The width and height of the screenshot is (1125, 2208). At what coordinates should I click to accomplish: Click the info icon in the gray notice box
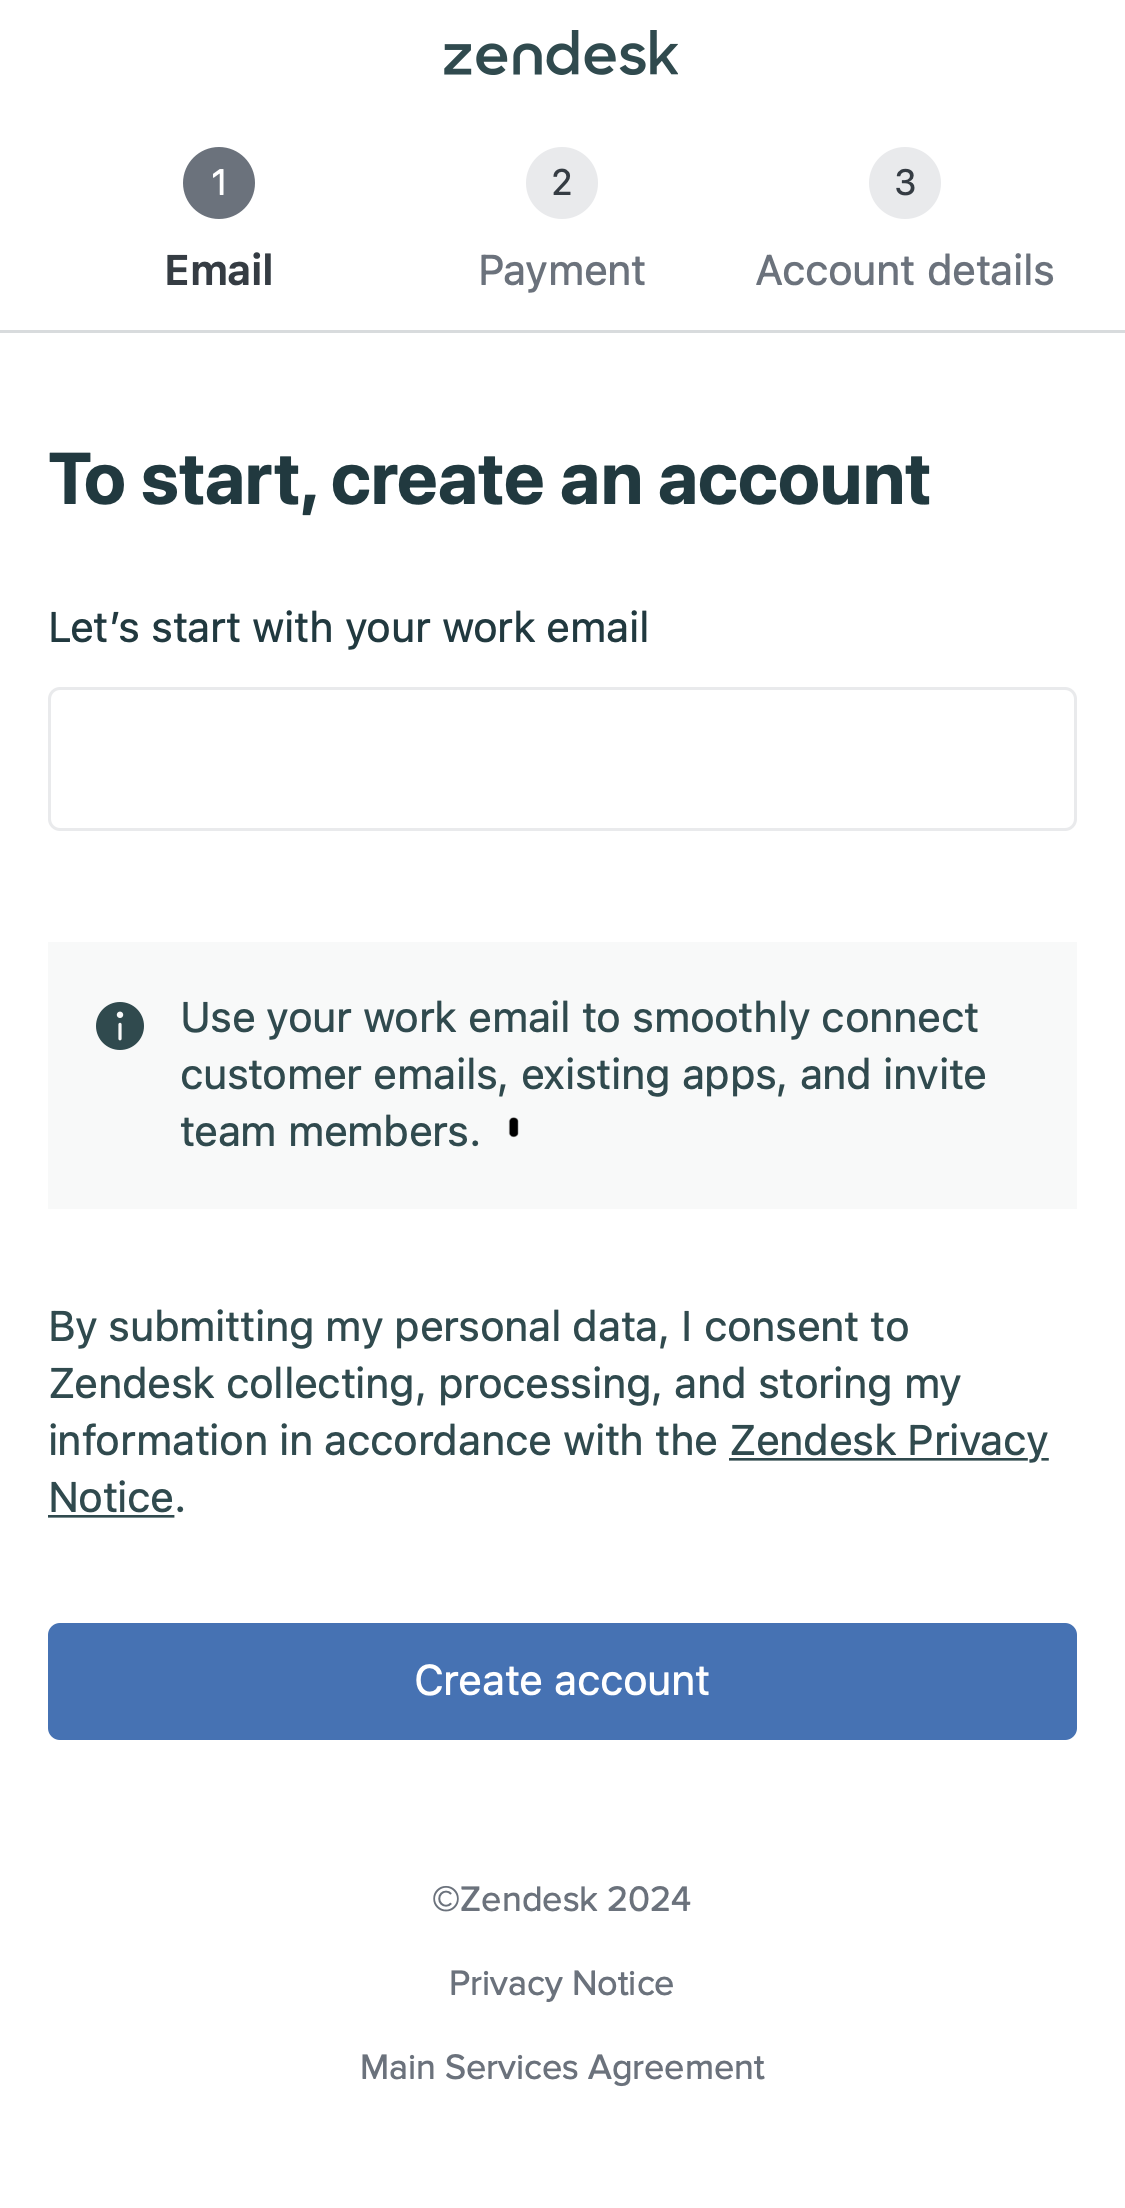119,1026
